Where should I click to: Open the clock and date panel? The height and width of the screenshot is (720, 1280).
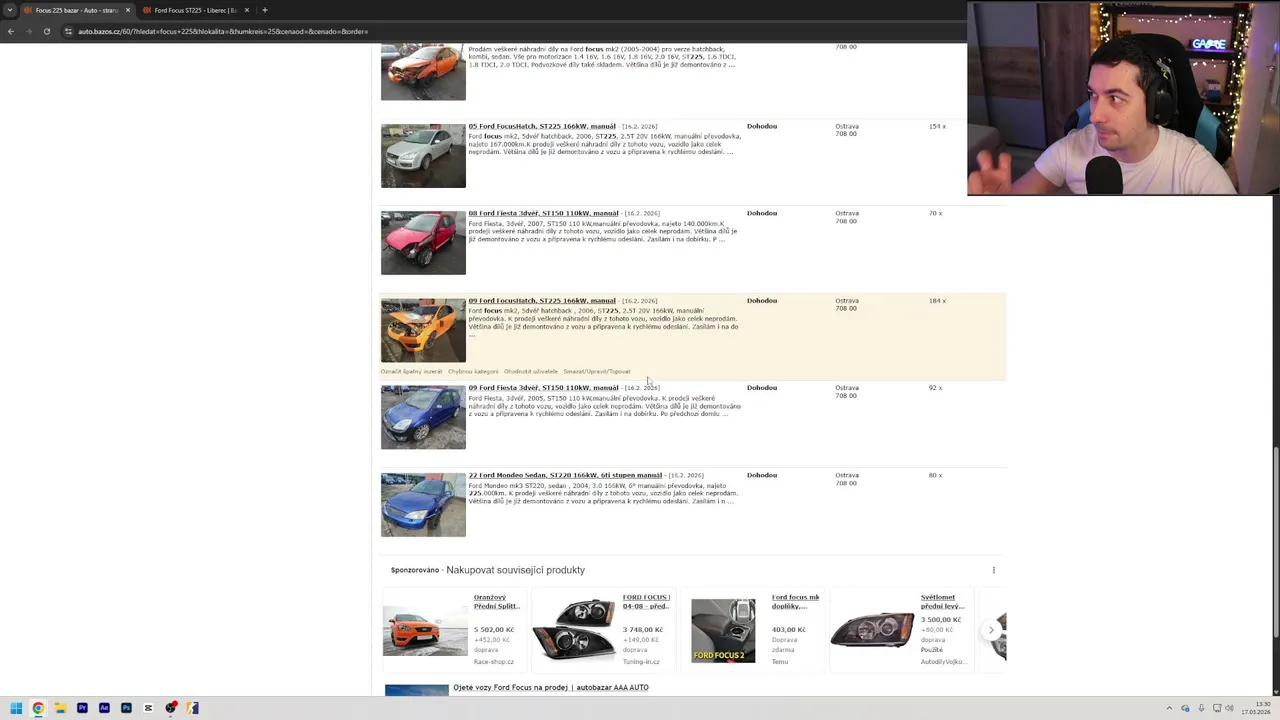coord(1256,708)
